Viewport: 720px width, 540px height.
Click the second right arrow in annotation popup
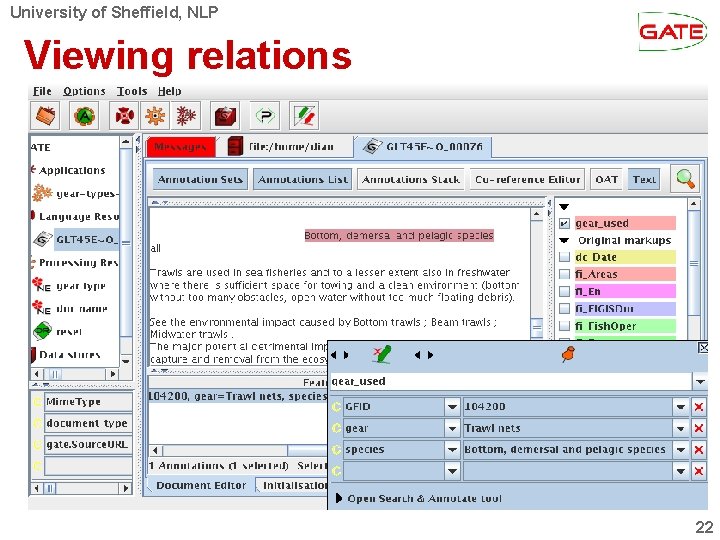[x=430, y=355]
